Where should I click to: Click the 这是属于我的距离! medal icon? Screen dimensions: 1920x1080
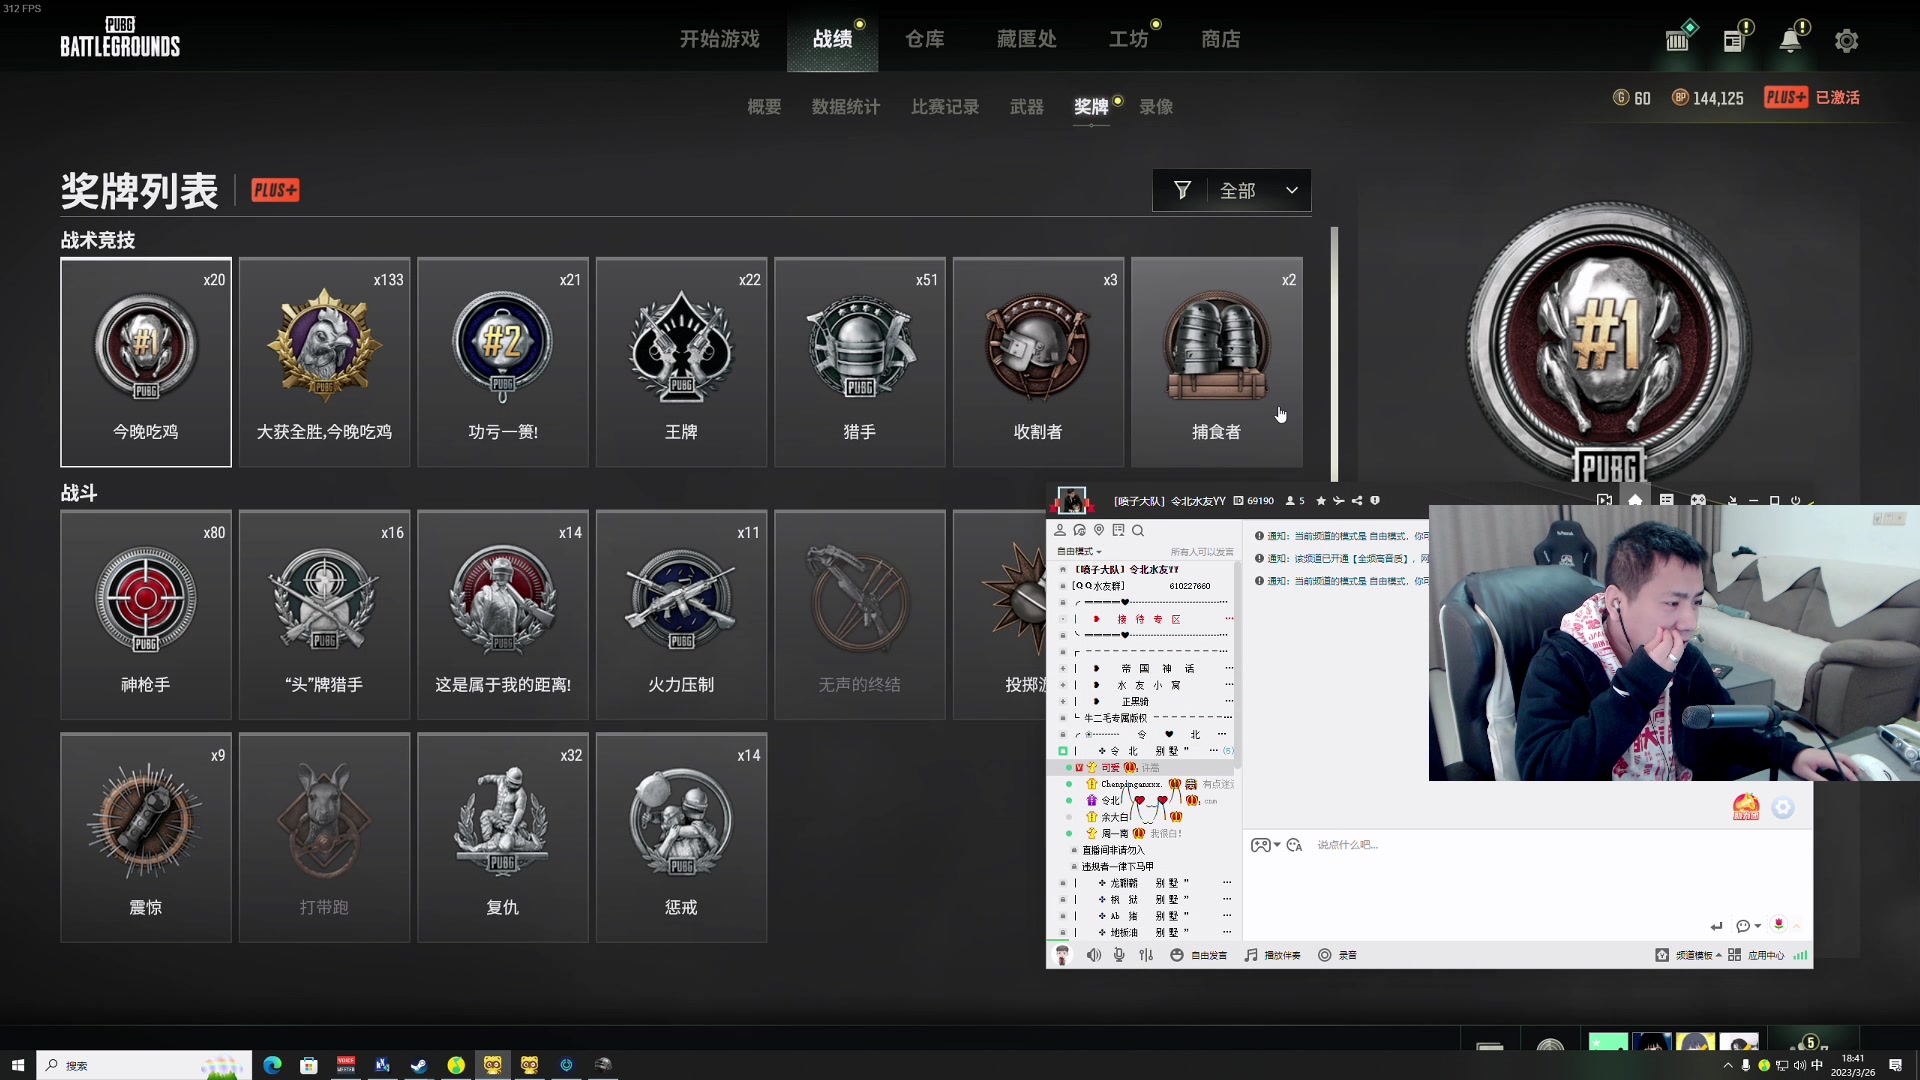[503, 599]
